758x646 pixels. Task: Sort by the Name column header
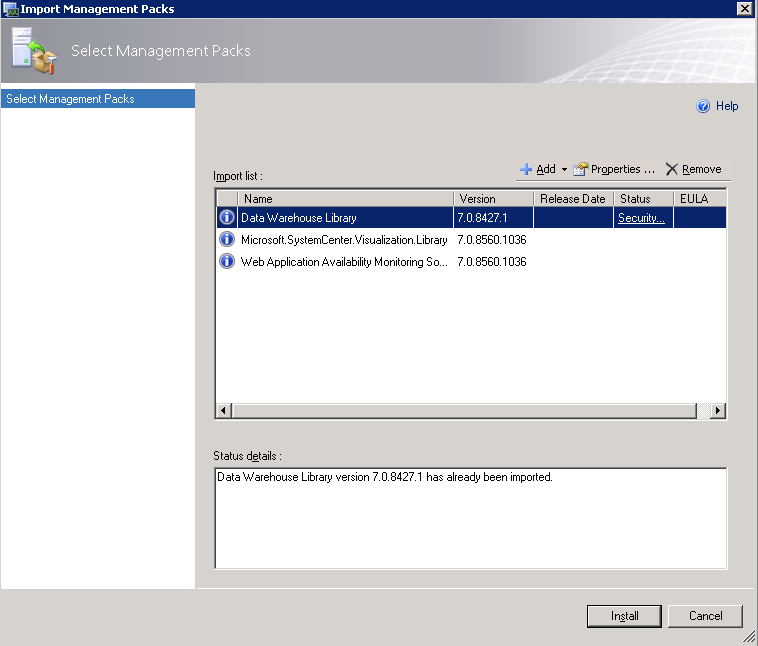(345, 199)
